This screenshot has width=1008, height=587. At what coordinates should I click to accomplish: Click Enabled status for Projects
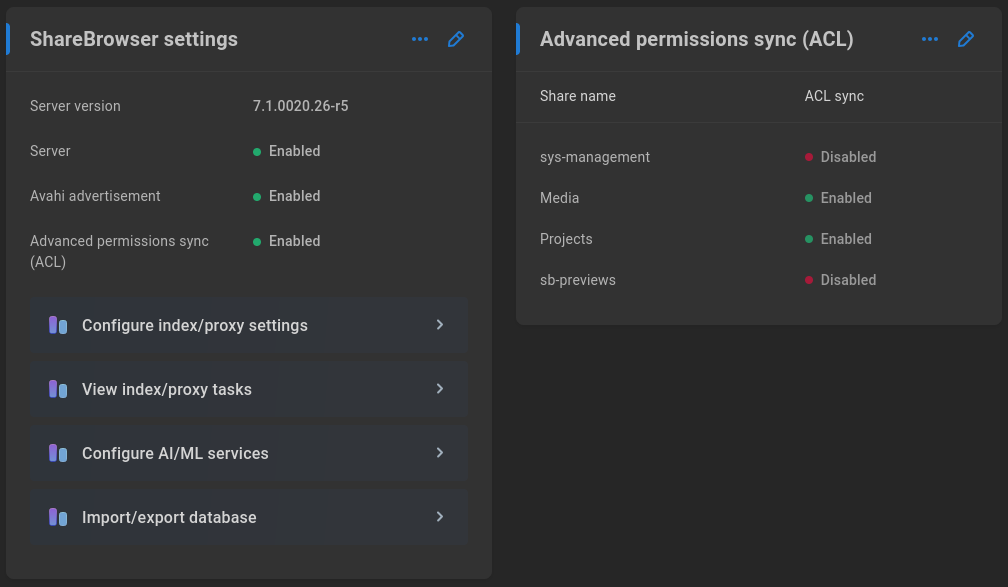tap(846, 239)
